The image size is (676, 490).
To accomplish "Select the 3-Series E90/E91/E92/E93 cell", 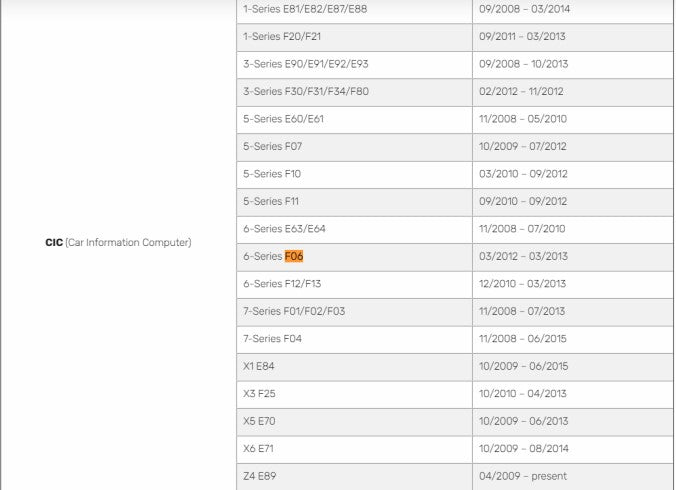I will [x=306, y=64].
